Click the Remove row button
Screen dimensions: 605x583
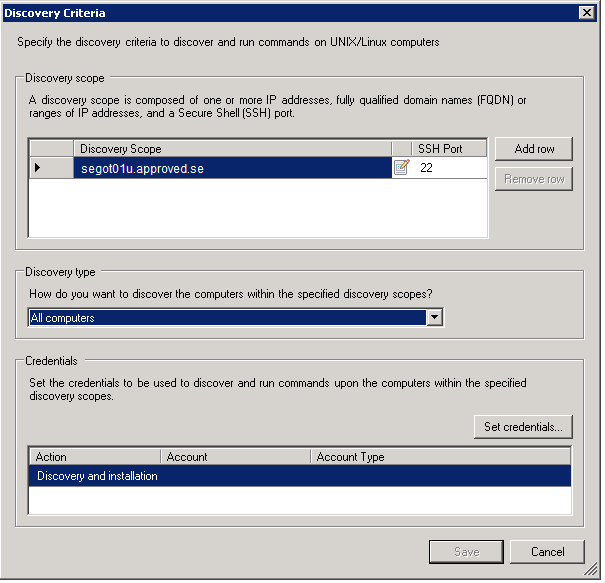pyautogui.click(x=533, y=179)
